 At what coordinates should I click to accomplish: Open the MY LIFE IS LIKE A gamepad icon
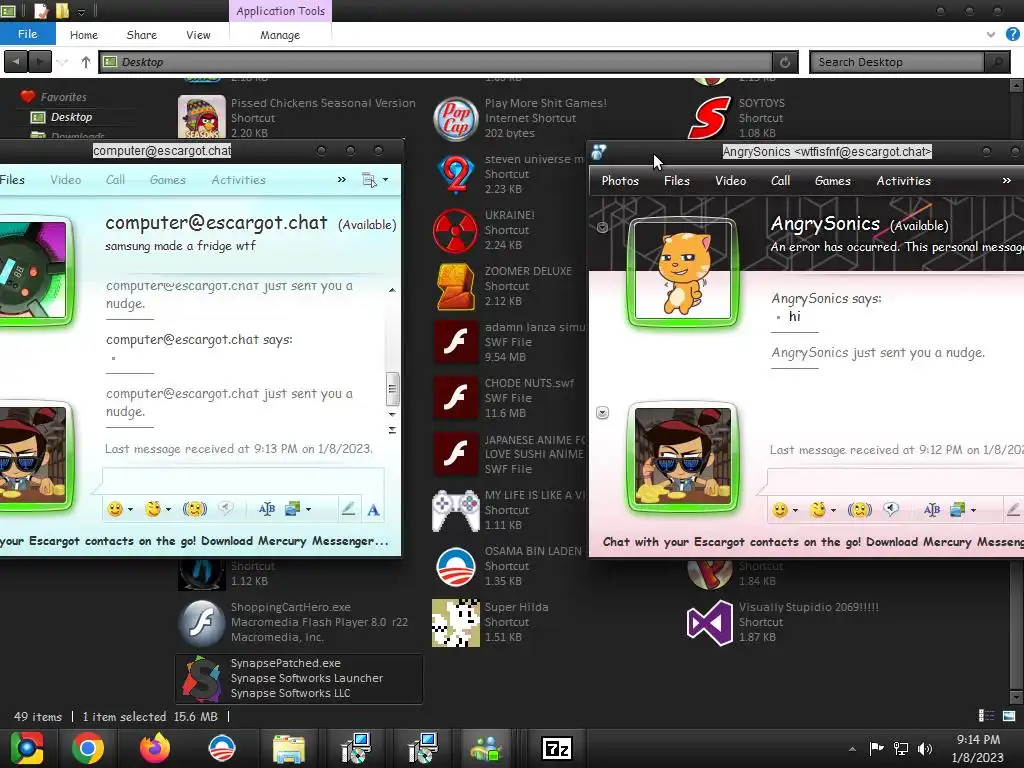coord(455,510)
